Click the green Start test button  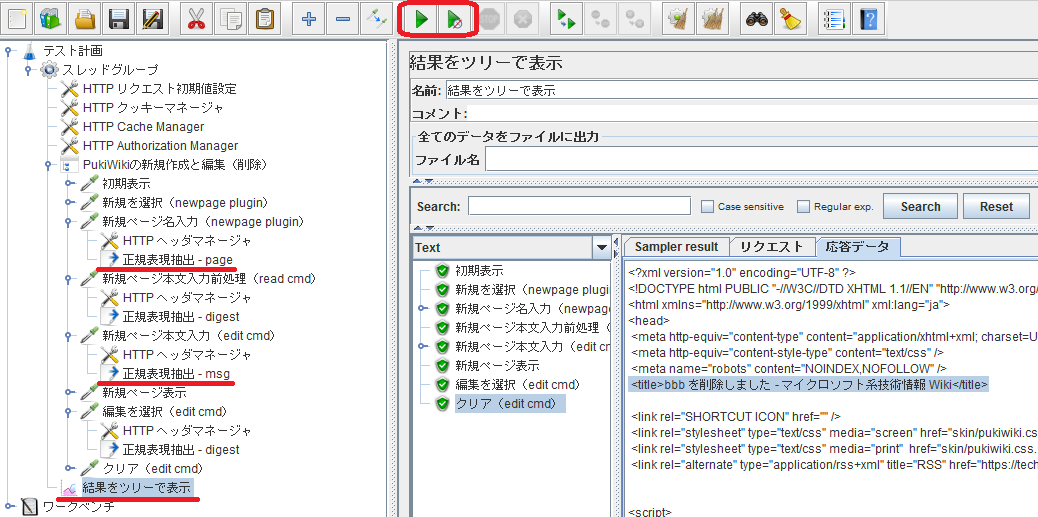pos(422,18)
